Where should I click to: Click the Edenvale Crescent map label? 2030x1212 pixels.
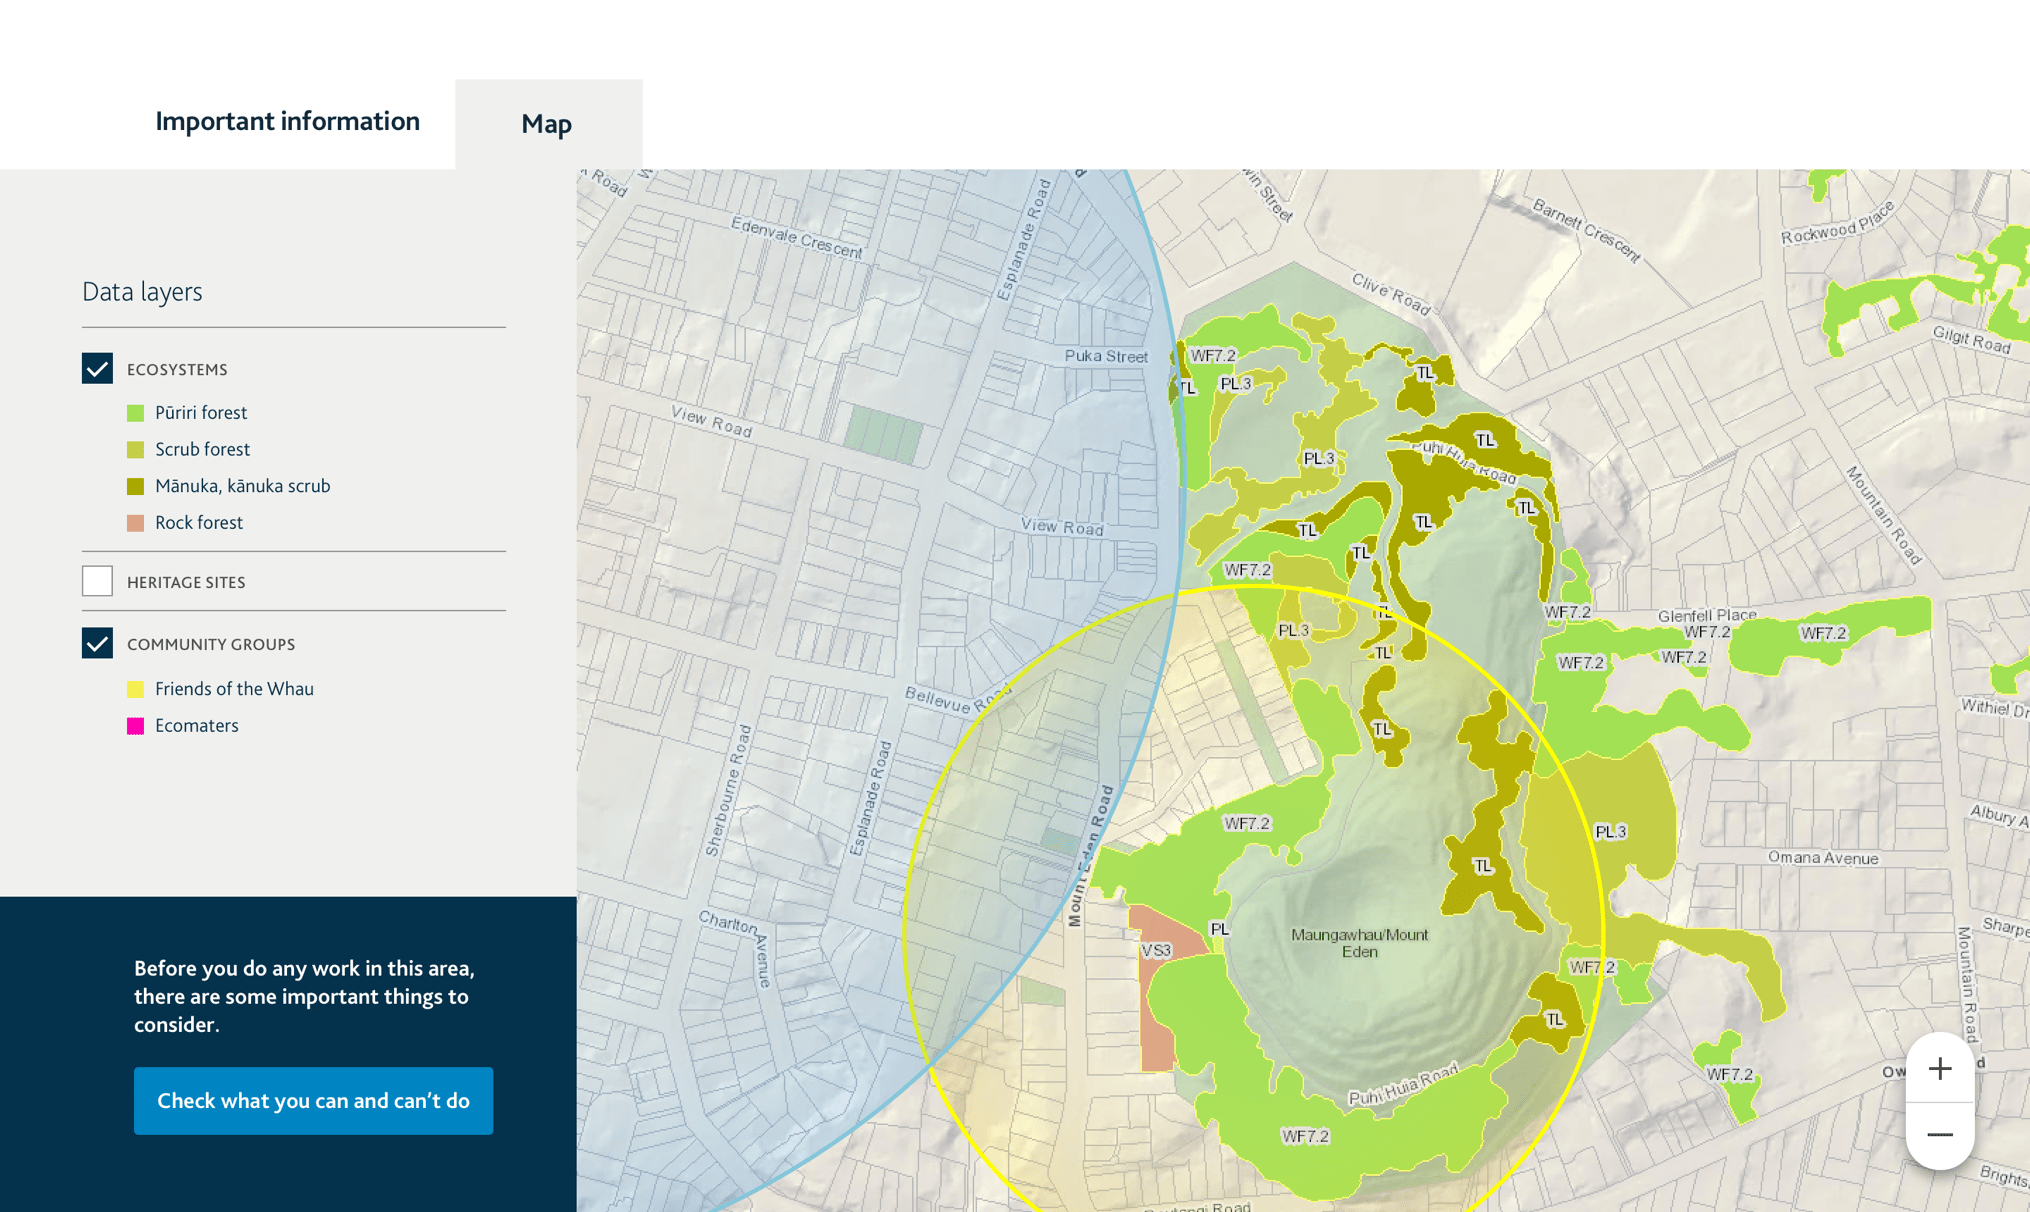[x=796, y=238]
